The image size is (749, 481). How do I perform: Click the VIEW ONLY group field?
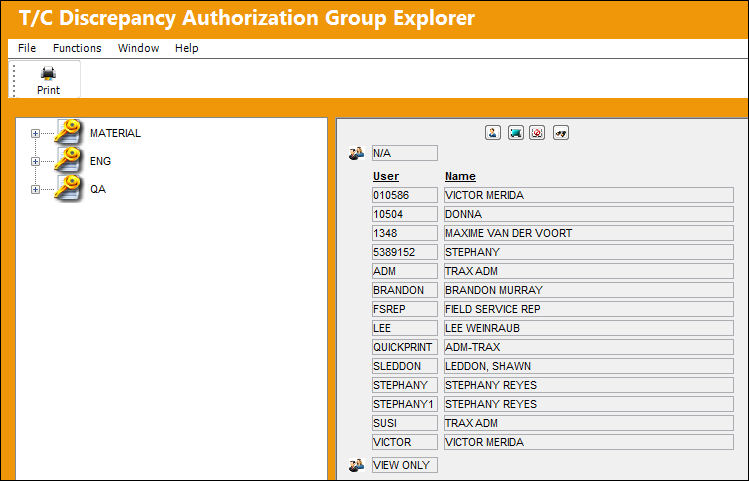(x=405, y=465)
